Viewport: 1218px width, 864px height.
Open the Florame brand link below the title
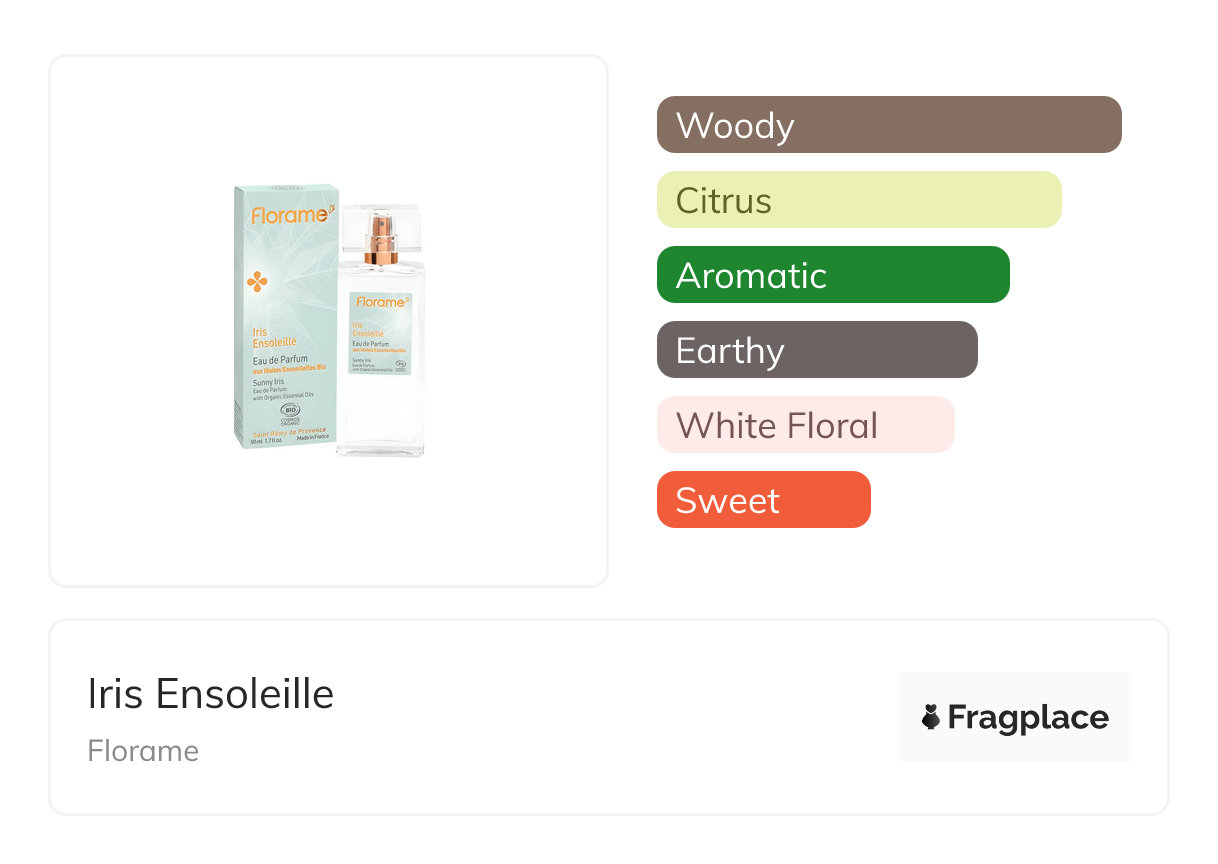coord(143,751)
